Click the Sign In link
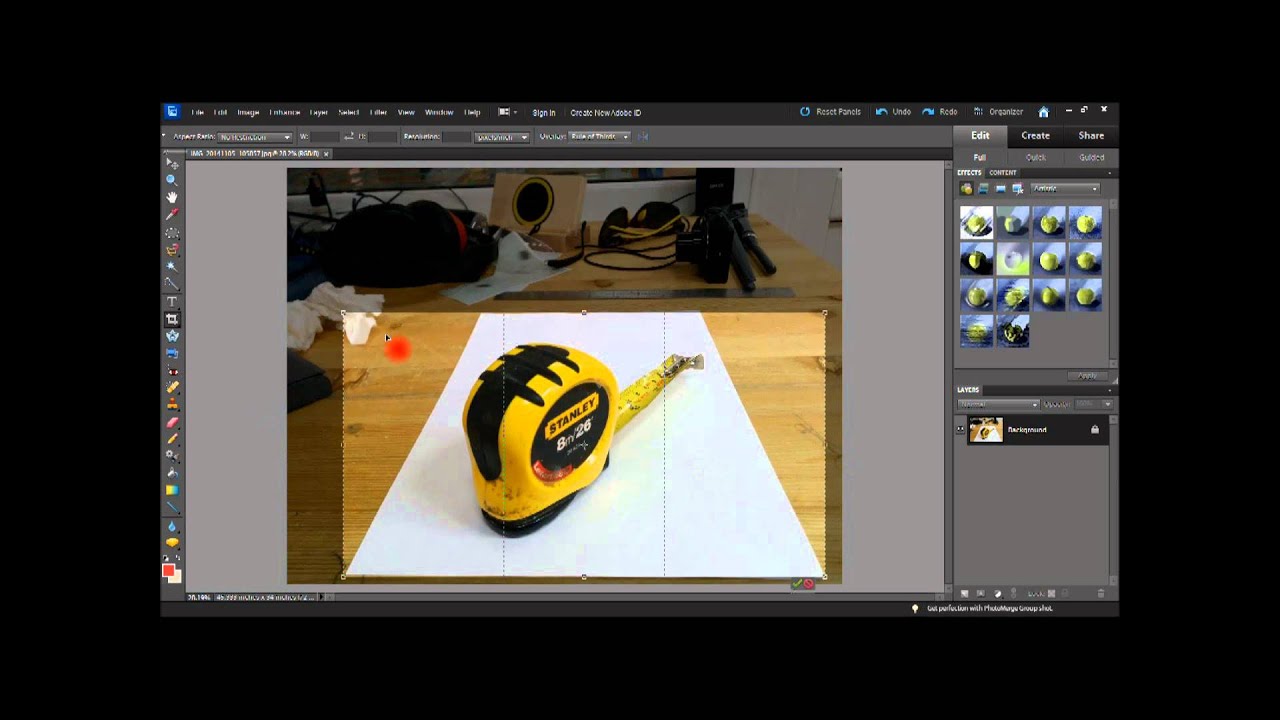The width and height of the screenshot is (1280, 720). (544, 112)
